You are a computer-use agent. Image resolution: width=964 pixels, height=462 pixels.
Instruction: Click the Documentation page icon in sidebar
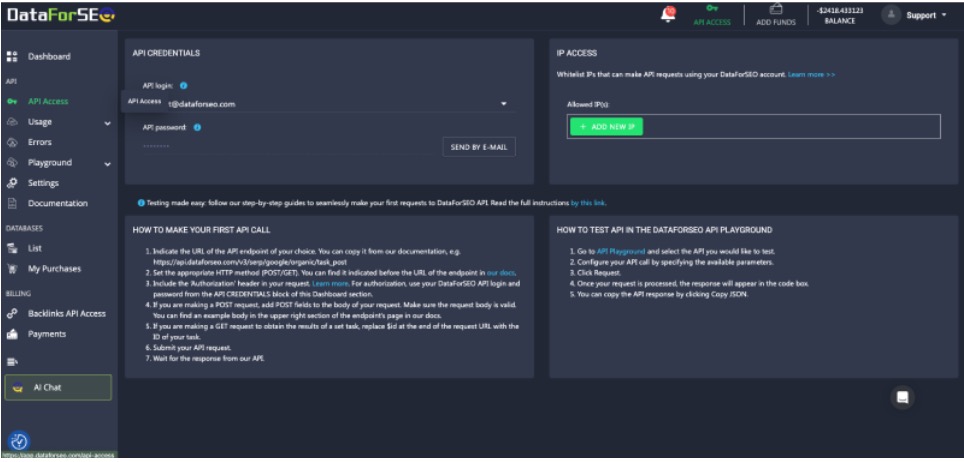(12, 204)
